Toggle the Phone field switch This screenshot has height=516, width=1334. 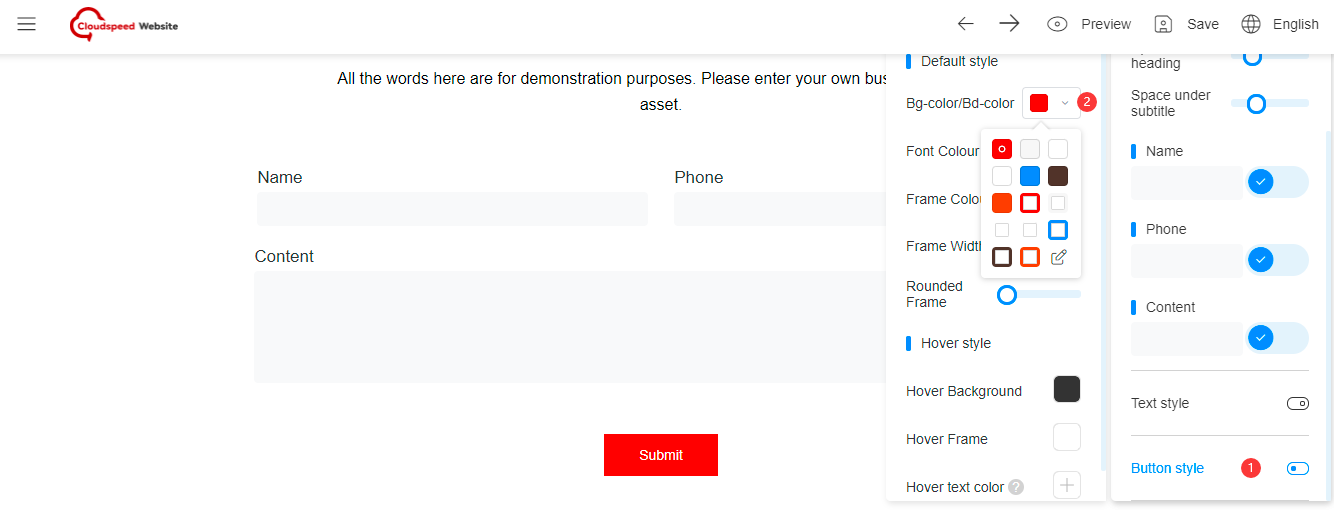coord(1277,260)
